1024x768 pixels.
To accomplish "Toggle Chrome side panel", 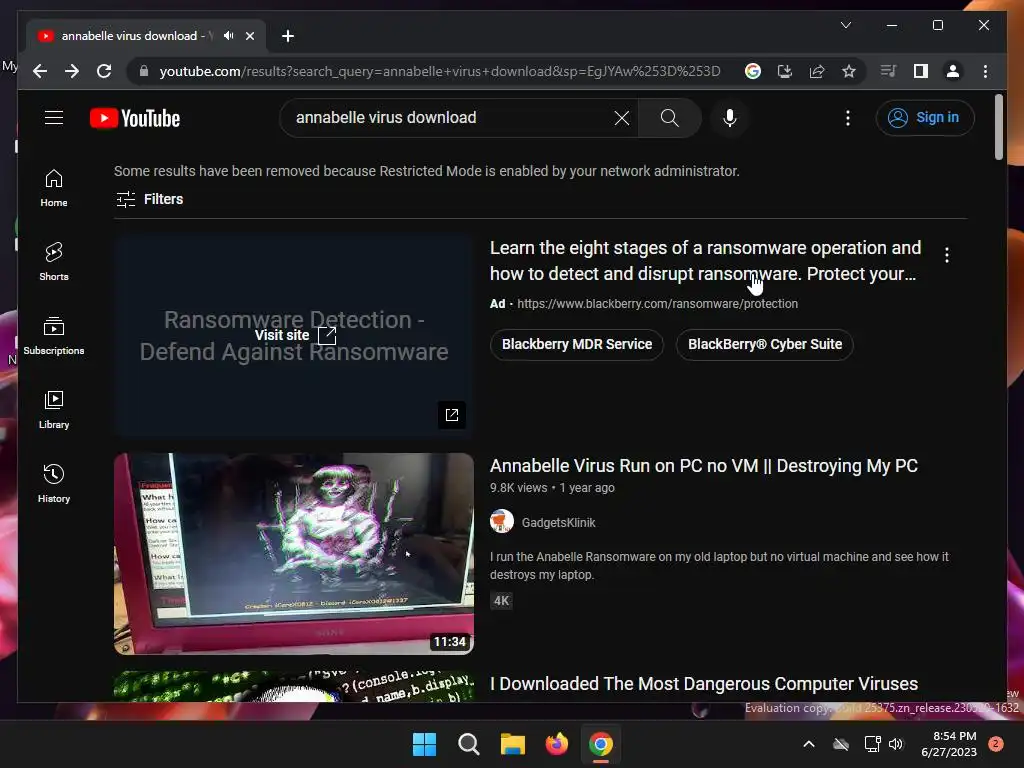I will [921, 71].
